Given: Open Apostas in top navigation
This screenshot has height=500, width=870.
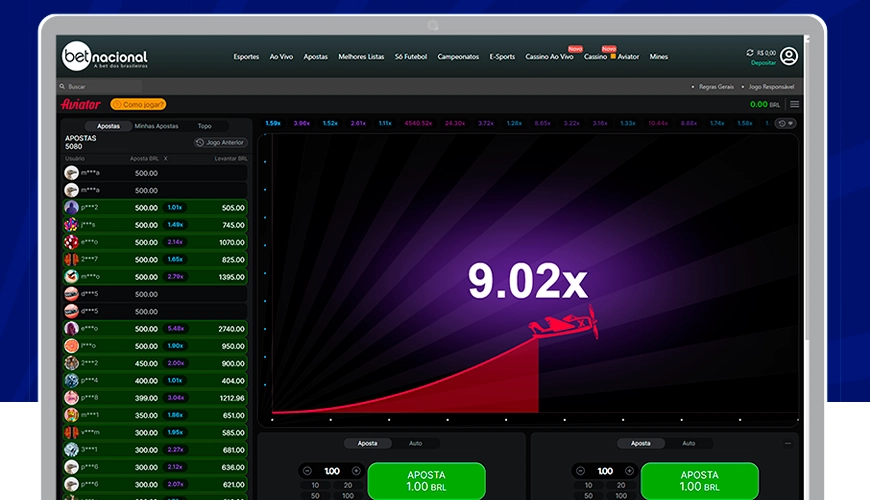Looking at the screenshot, I should point(315,57).
